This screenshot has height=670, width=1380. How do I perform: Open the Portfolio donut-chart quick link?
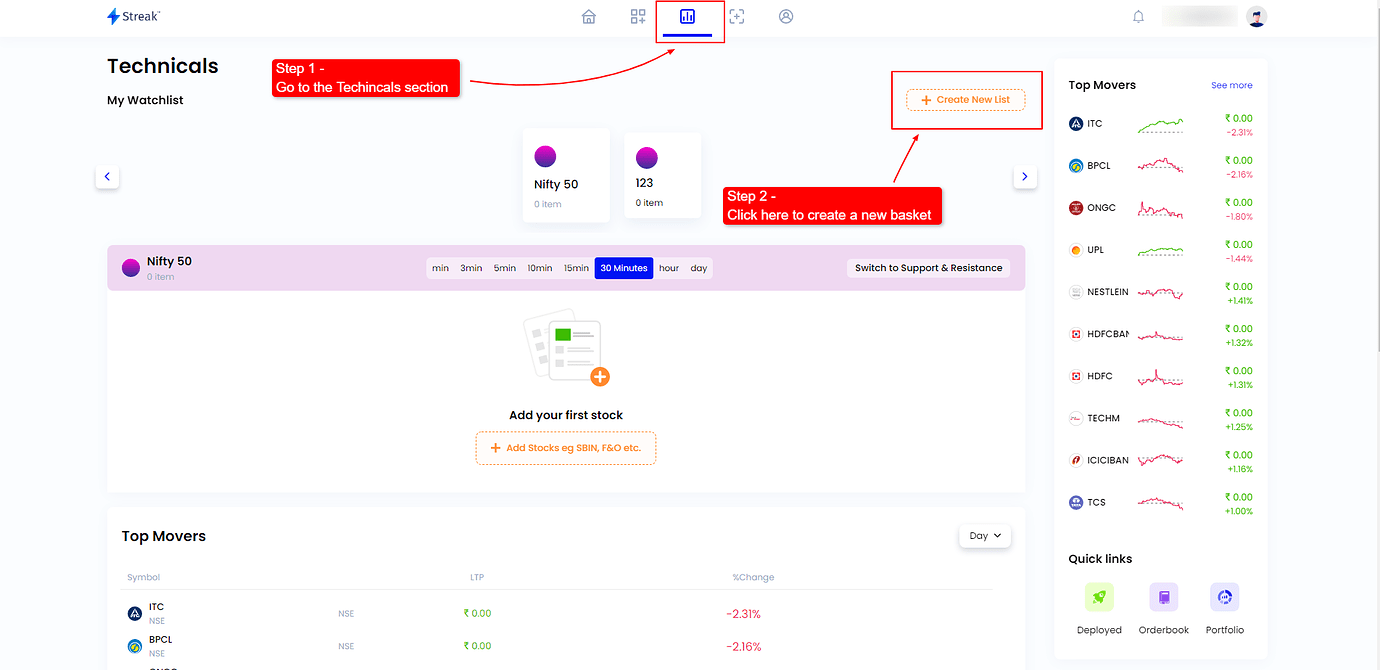pyautogui.click(x=1224, y=596)
